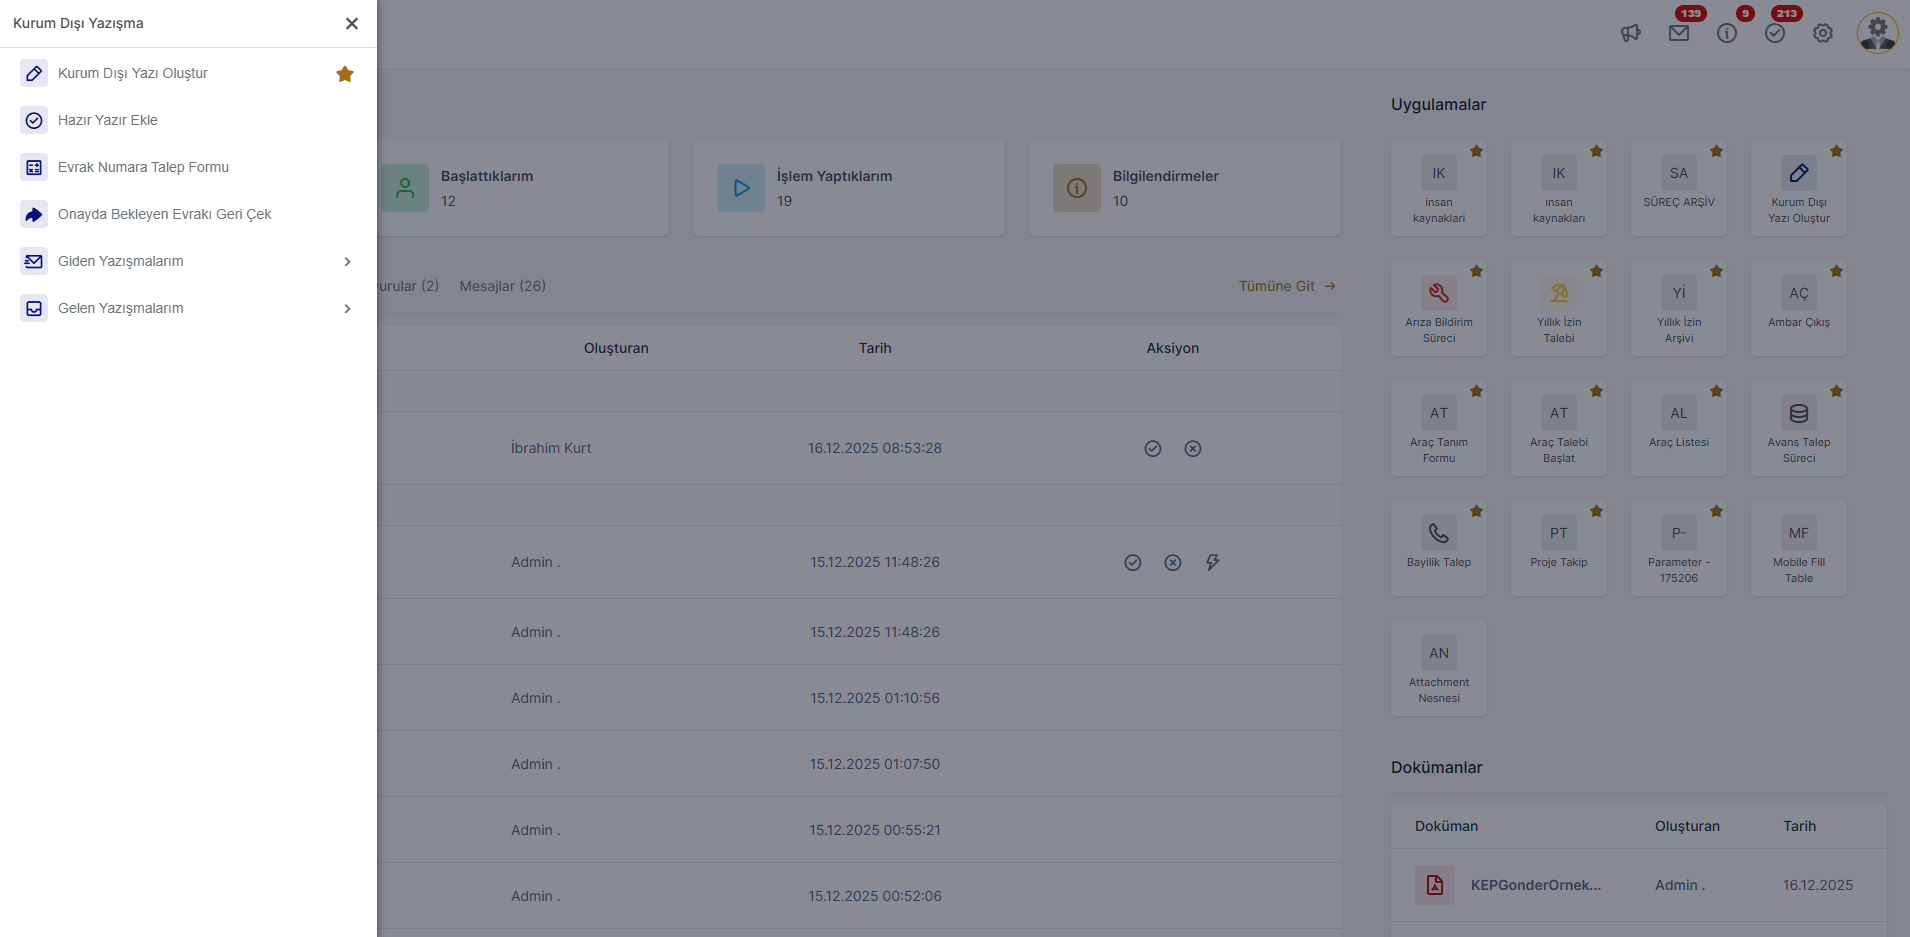The image size is (1910, 937).
Task: Toggle star on Arıza Bildirim Süreci app
Action: [x=1476, y=272]
